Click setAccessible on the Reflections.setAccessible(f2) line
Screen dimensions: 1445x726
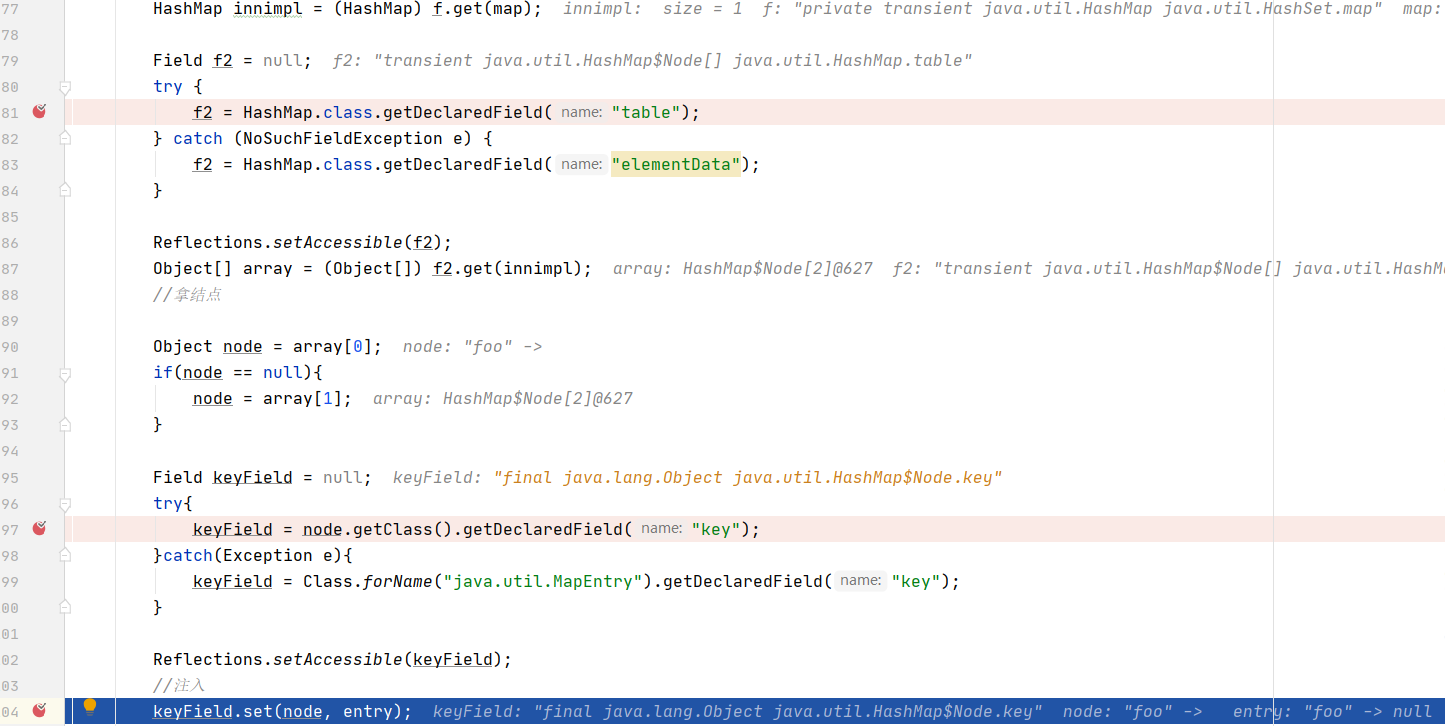click(337, 242)
